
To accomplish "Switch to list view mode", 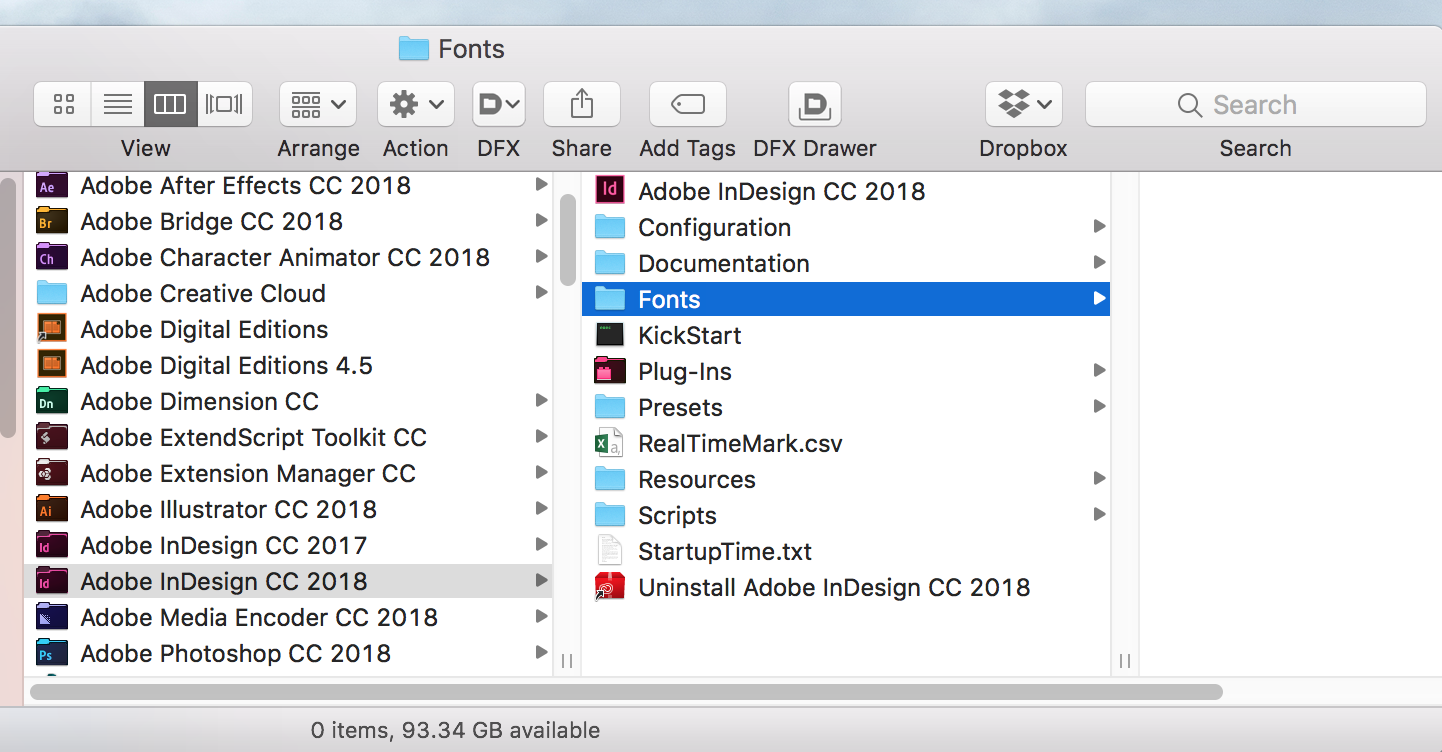I will click(118, 104).
